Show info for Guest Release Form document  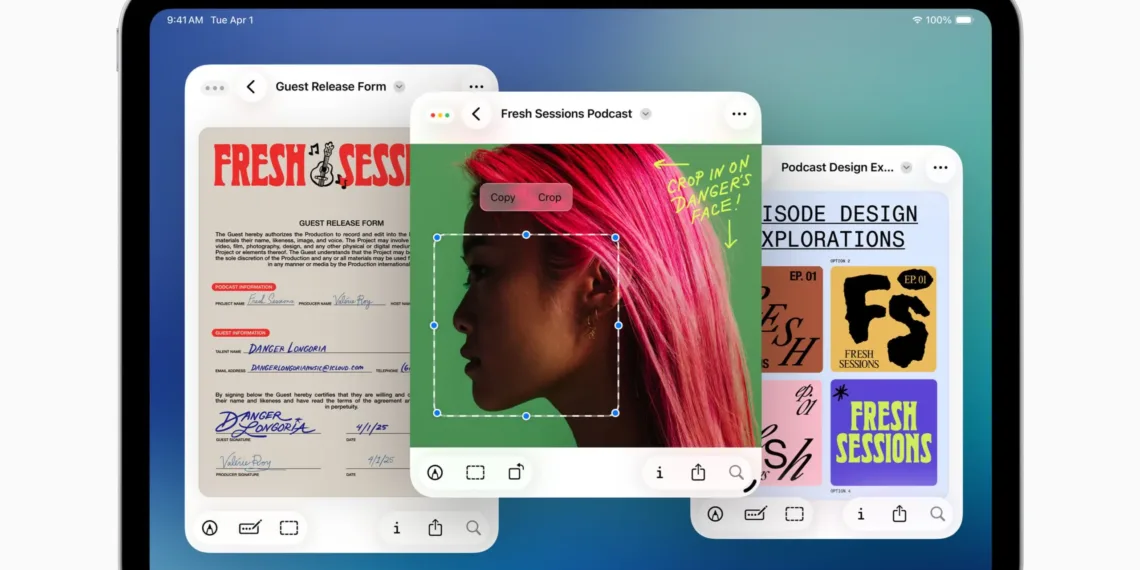click(396, 528)
